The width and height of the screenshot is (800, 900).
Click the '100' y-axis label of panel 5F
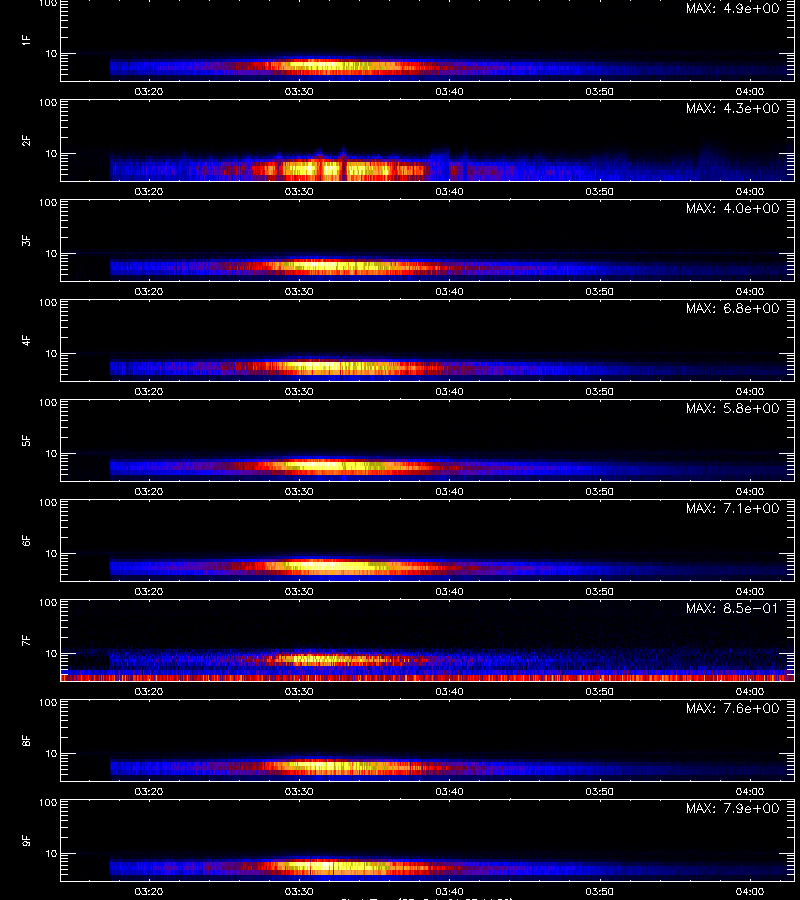(x=48, y=403)
